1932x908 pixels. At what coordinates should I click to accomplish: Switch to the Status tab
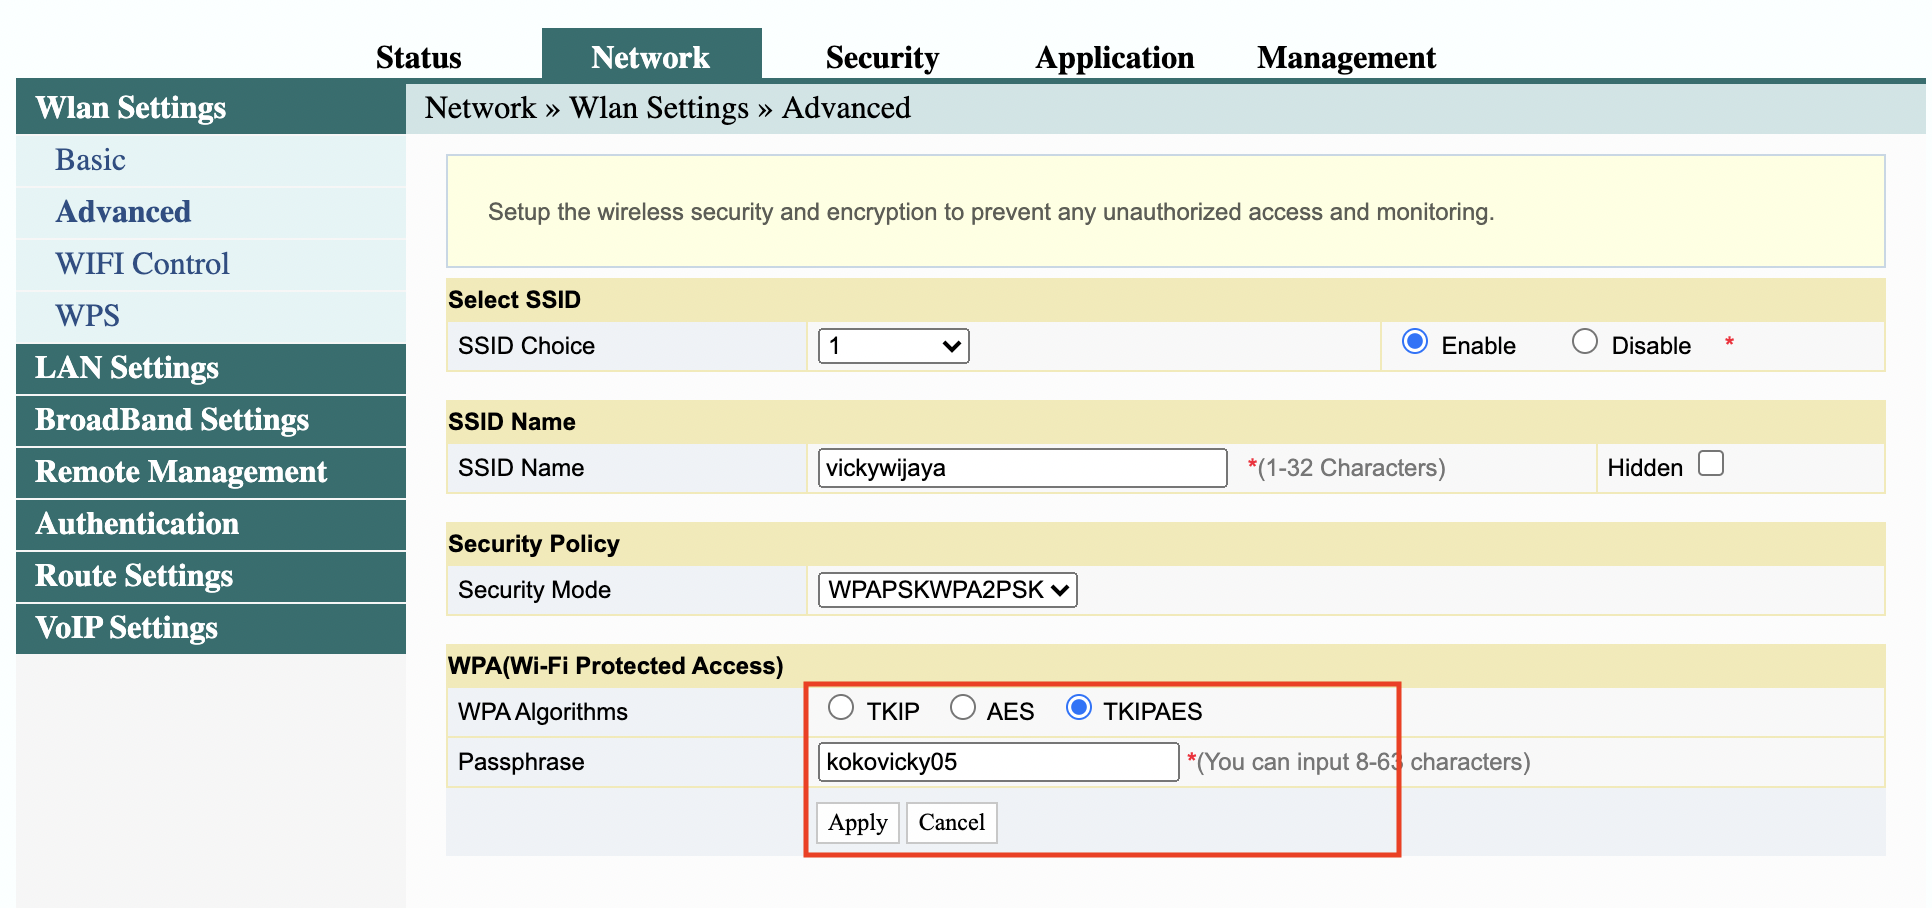click(x=418, y=56)
